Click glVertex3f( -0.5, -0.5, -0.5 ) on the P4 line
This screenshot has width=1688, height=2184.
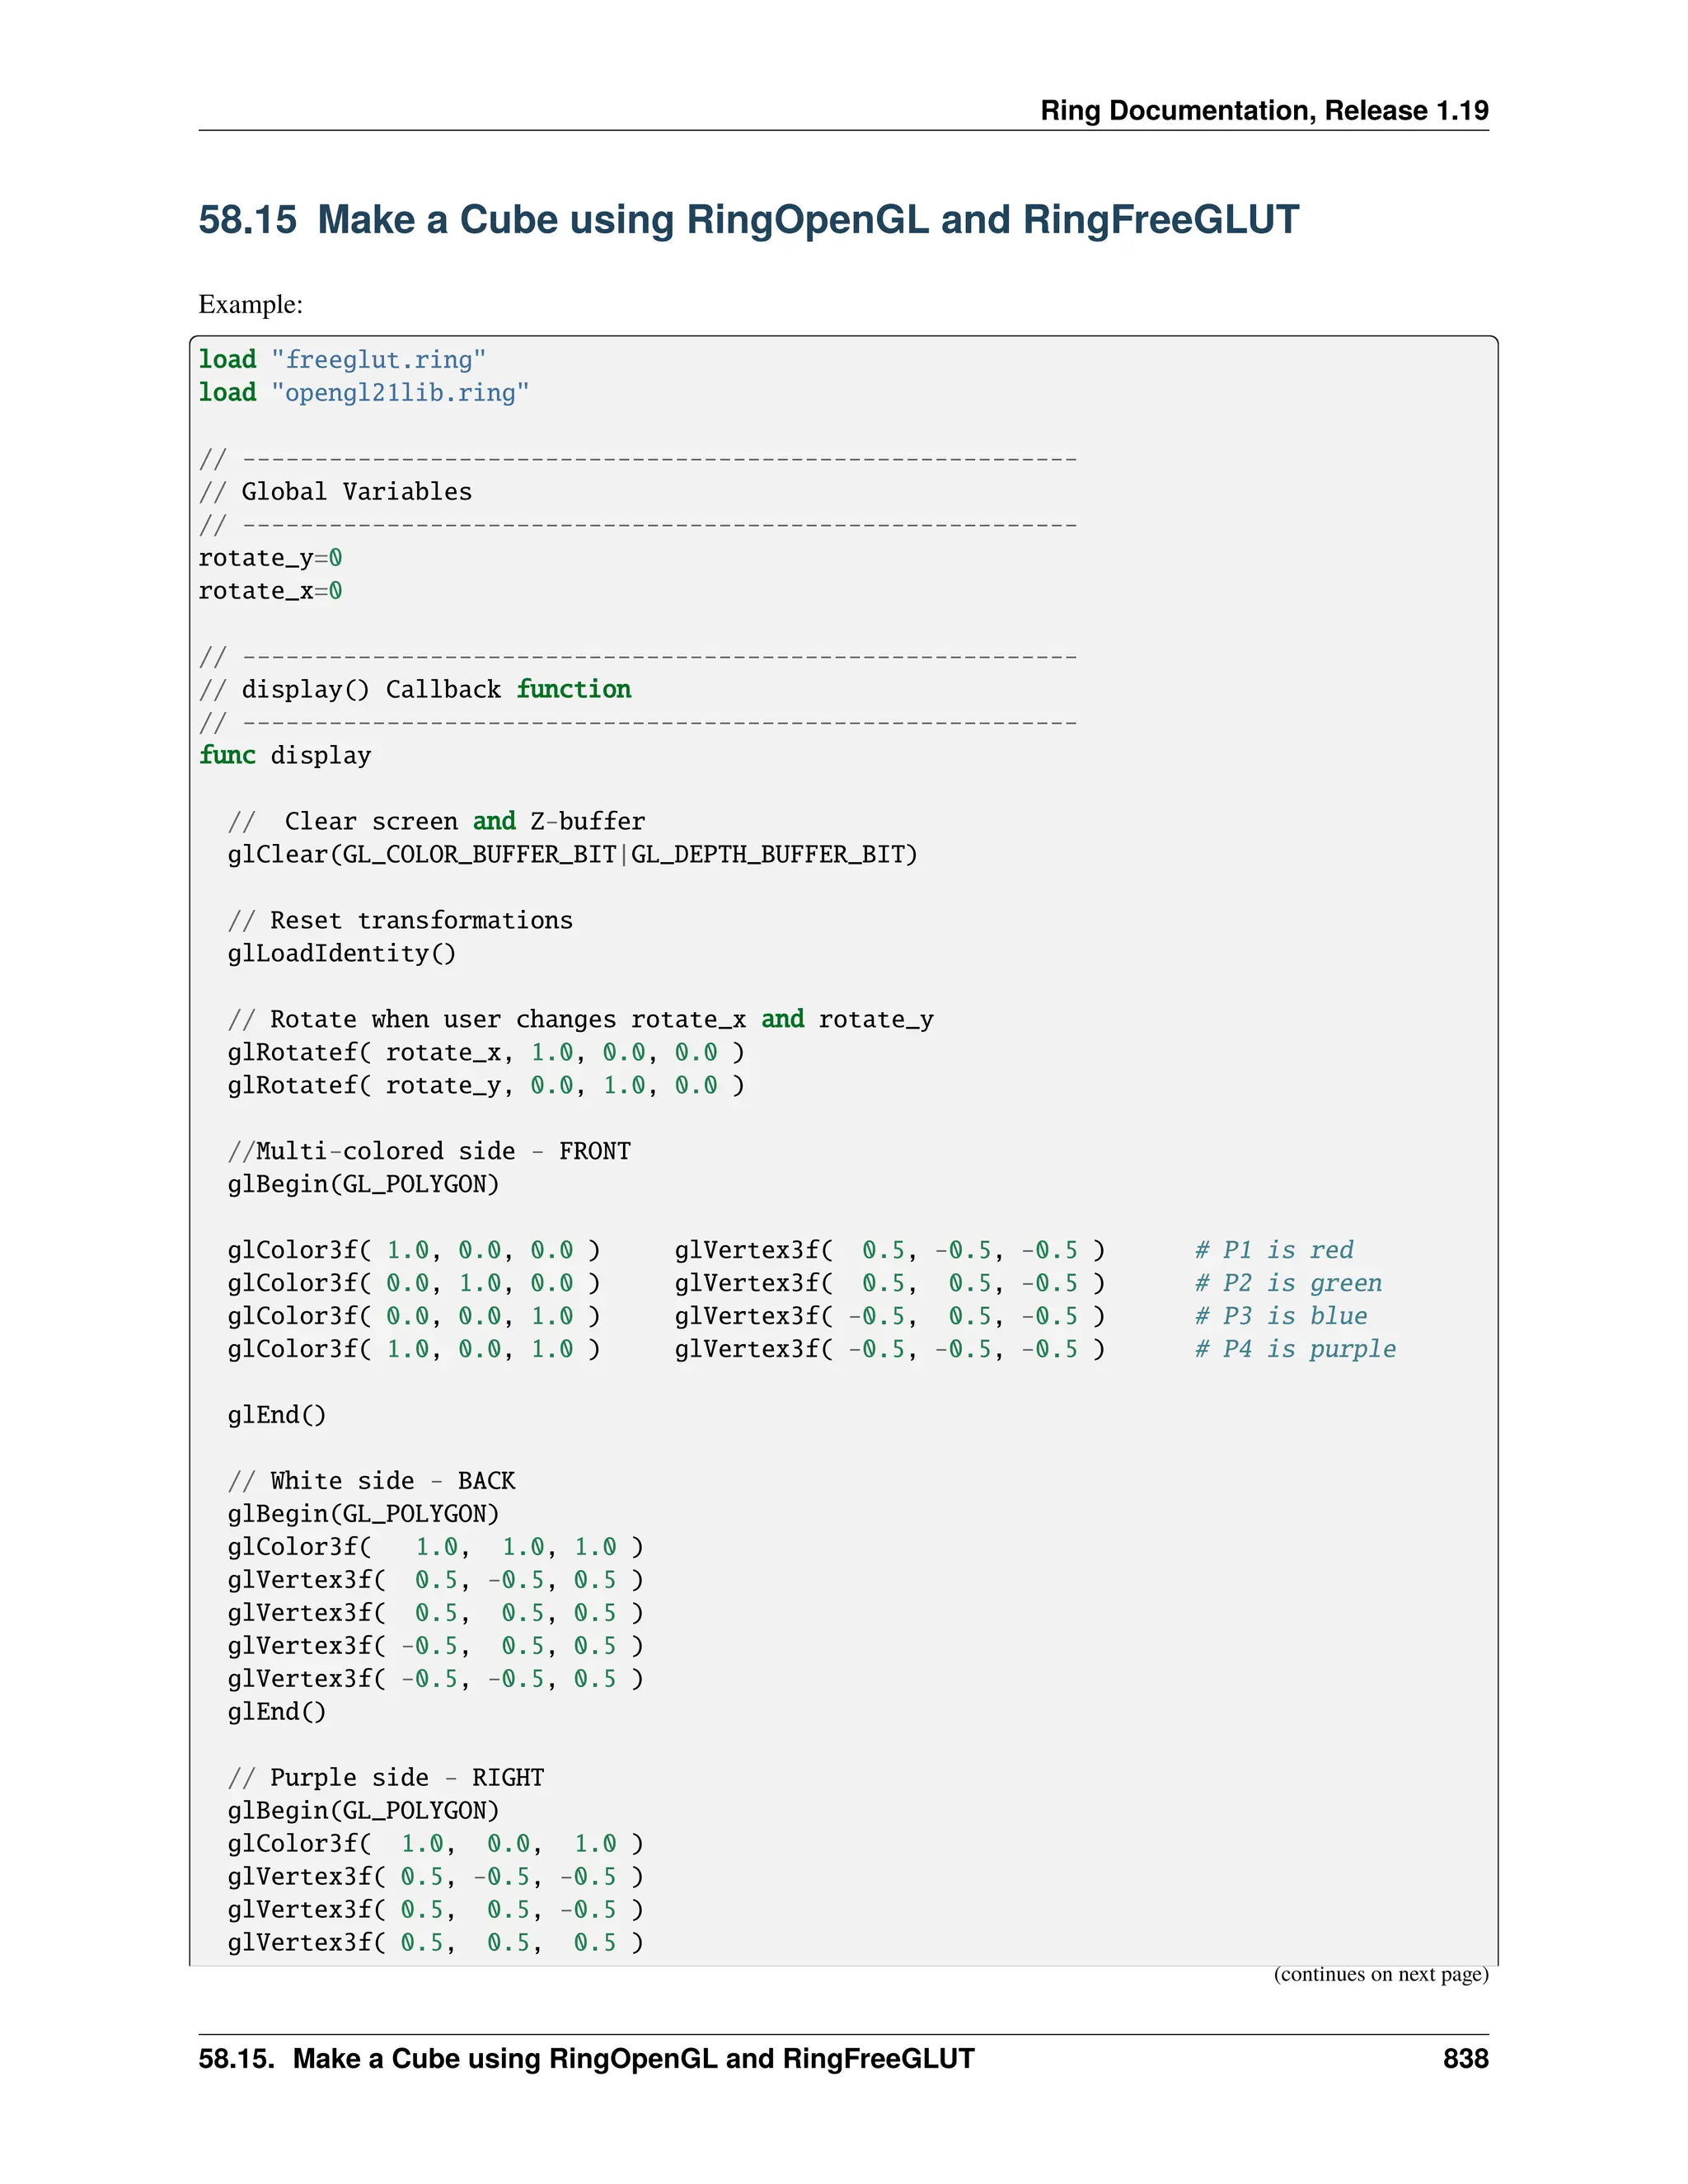[890, 1349]
